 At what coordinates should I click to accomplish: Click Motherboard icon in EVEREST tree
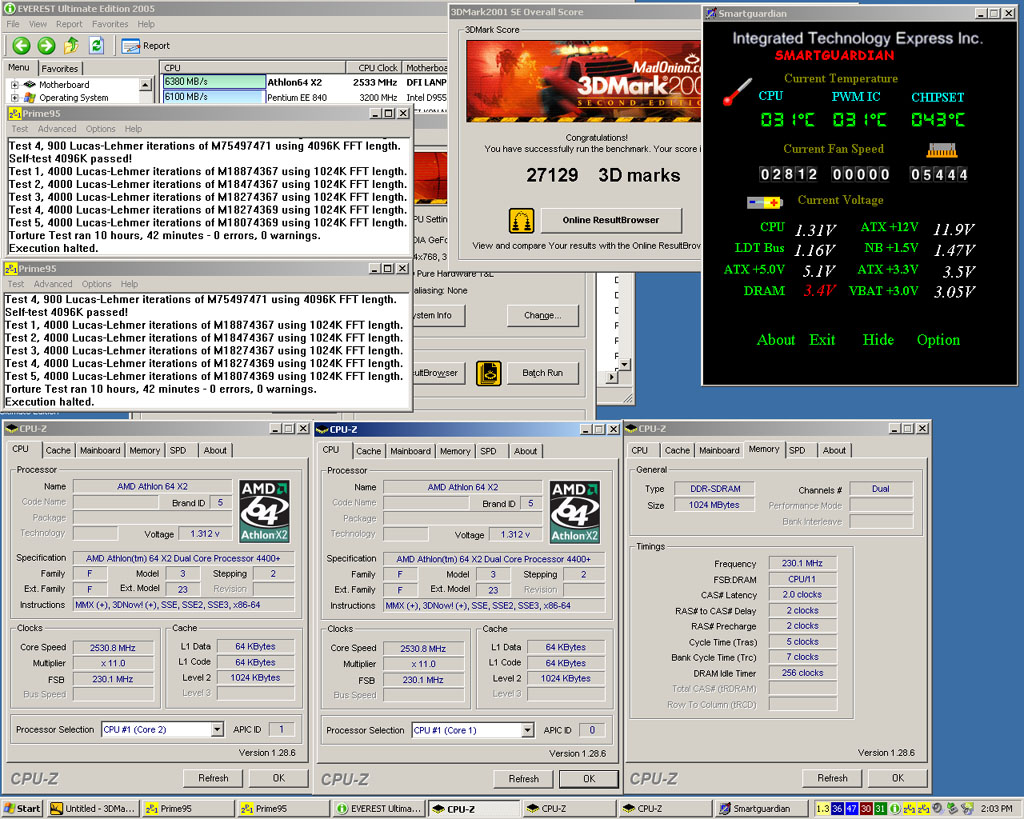coord(29,84)
